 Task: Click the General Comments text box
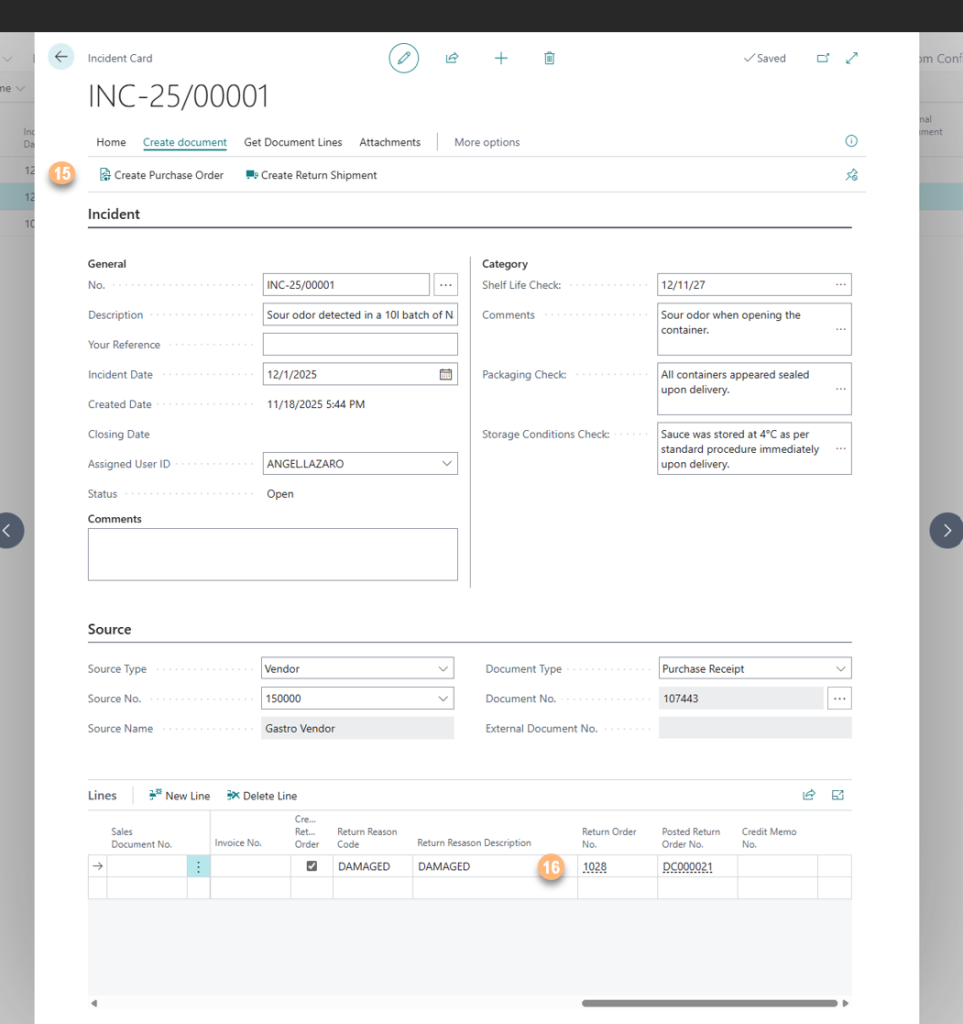click(x=273, y=554)
